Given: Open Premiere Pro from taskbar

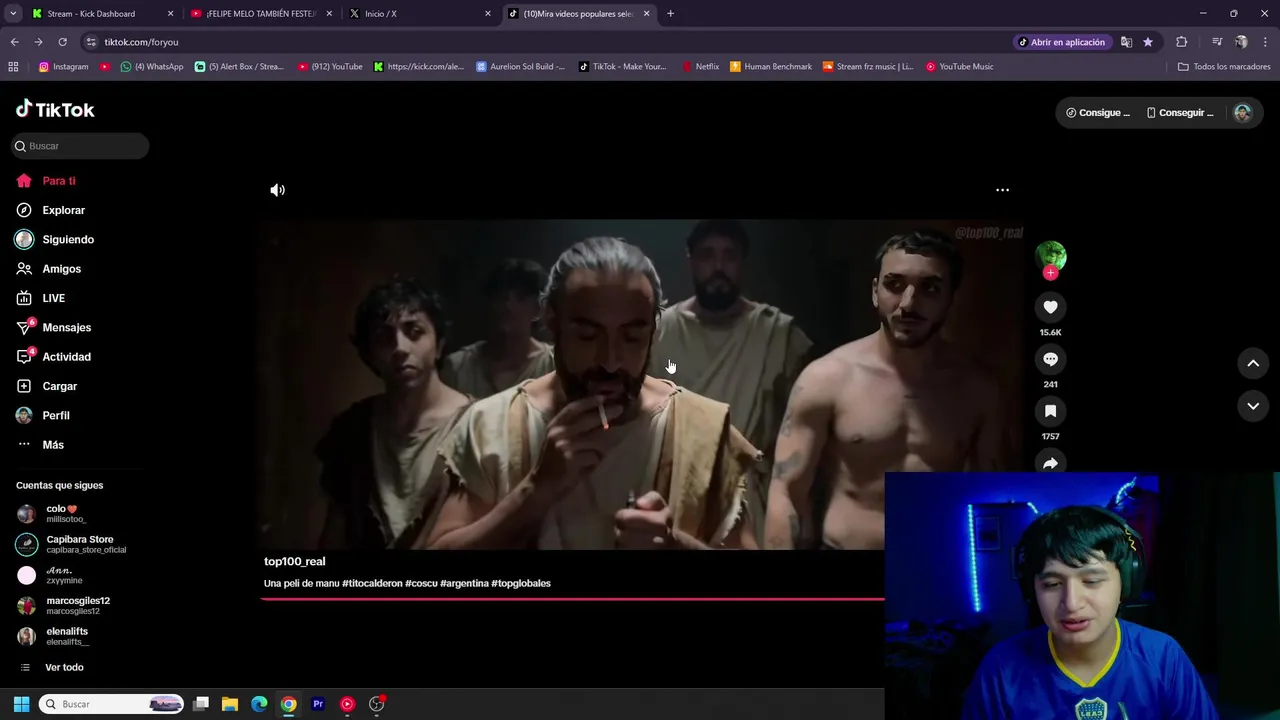Looking at the screenshot, I should pos(318,704).
